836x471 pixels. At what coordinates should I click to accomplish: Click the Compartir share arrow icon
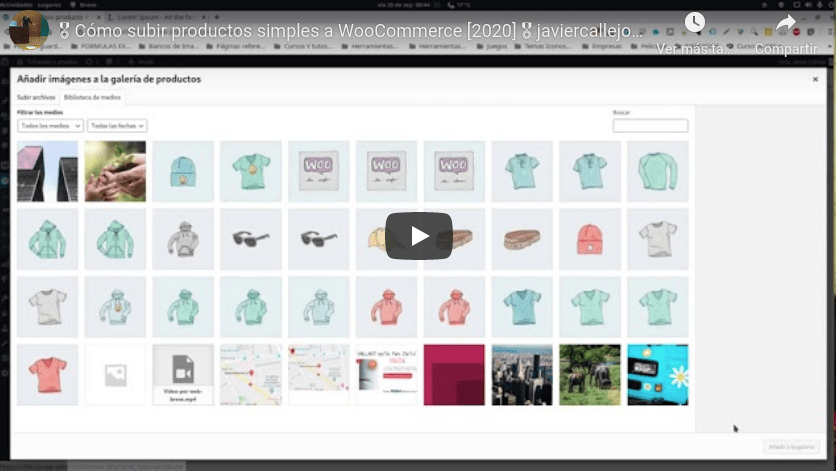785,23
